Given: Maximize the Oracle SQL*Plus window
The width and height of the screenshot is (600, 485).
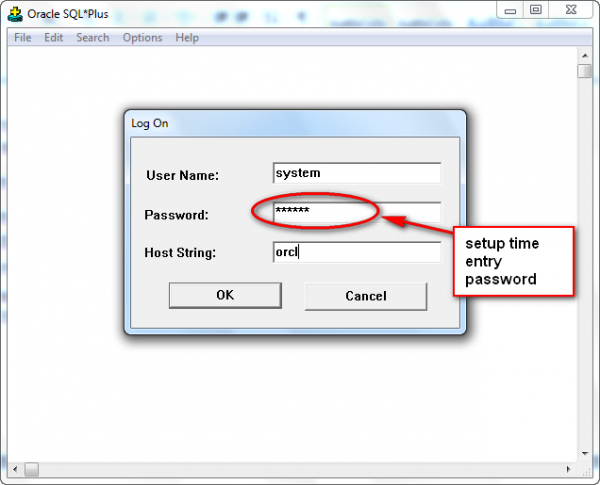Looking at the screenshot, I should click(536, 10).
